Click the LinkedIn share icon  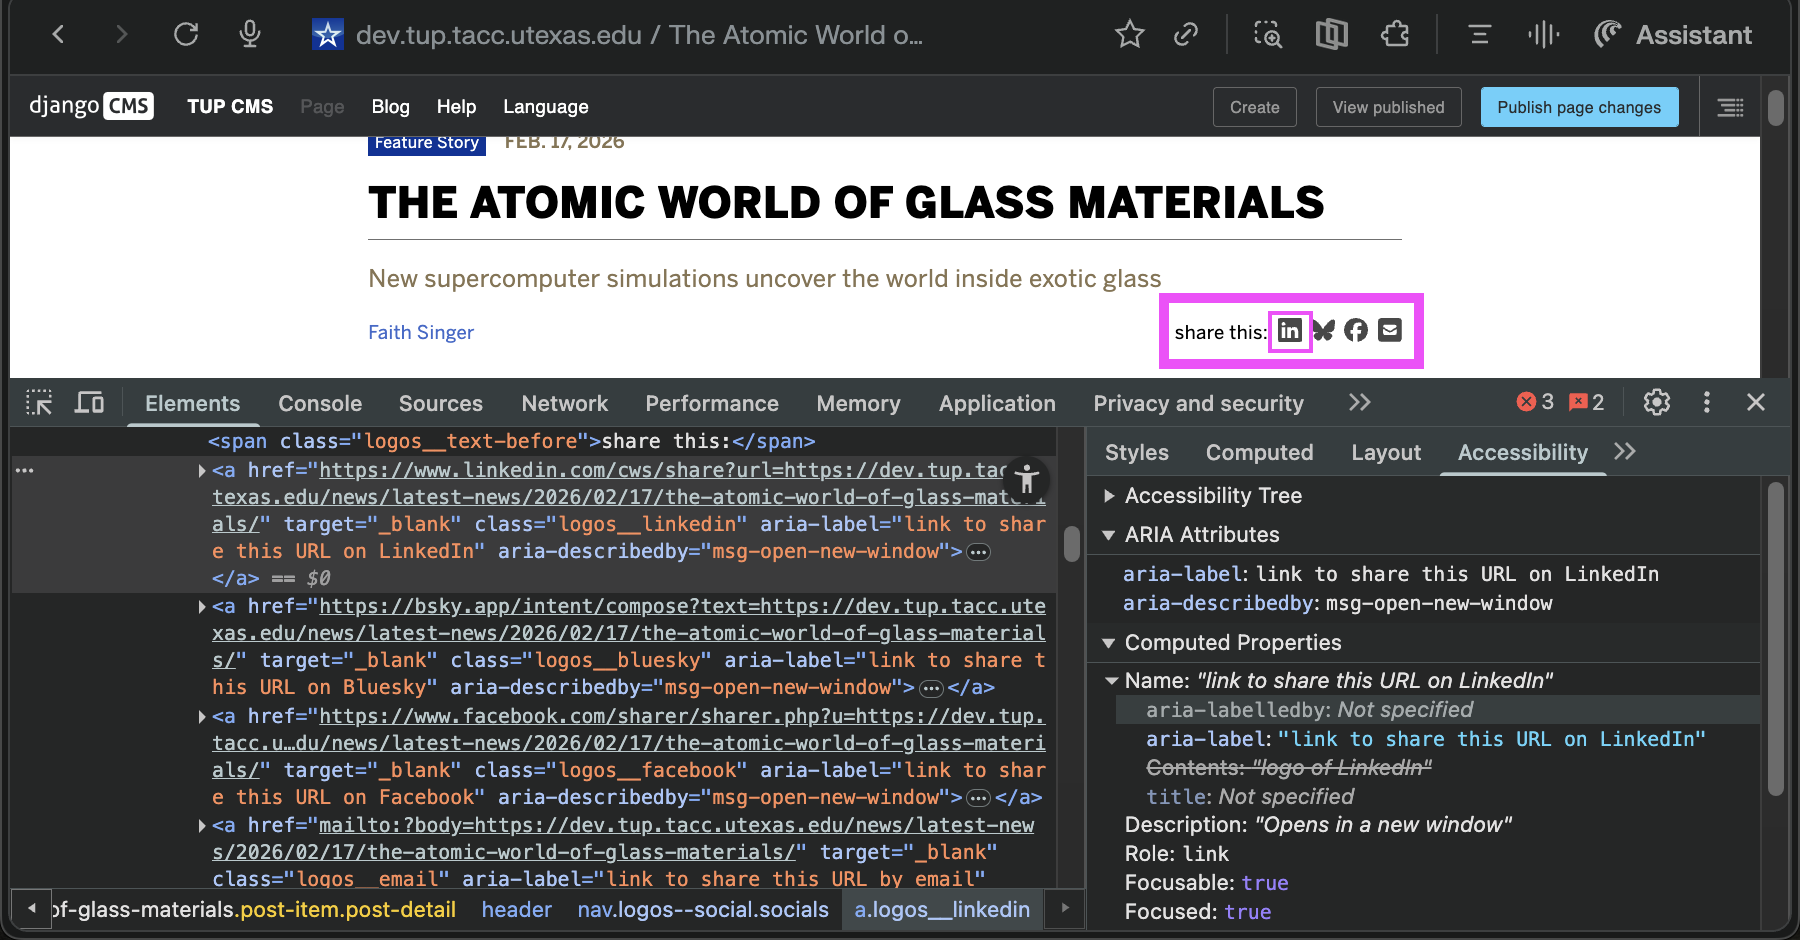[x=1290, y=331]
